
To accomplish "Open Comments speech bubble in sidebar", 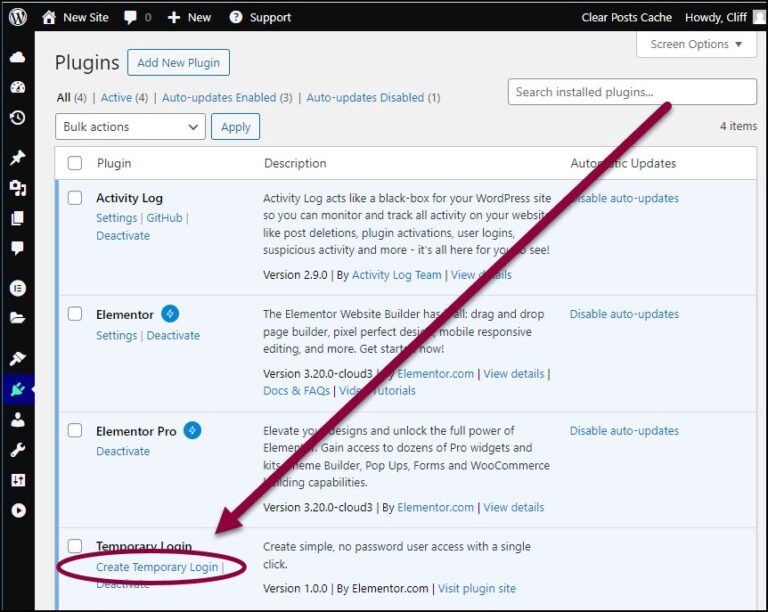I will (17, 248).
